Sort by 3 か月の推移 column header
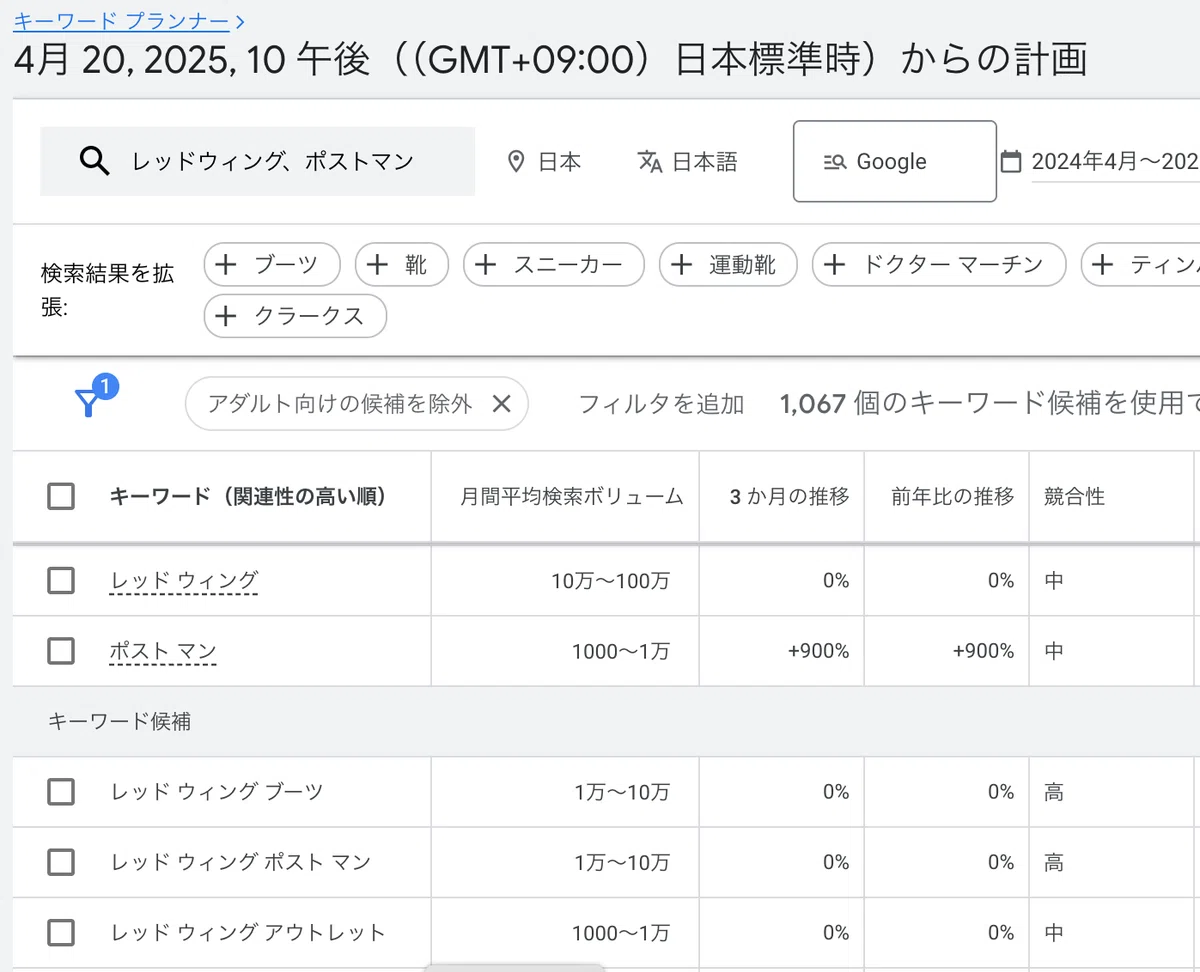This screenshot has width=1200, height=972. point(790,496)
